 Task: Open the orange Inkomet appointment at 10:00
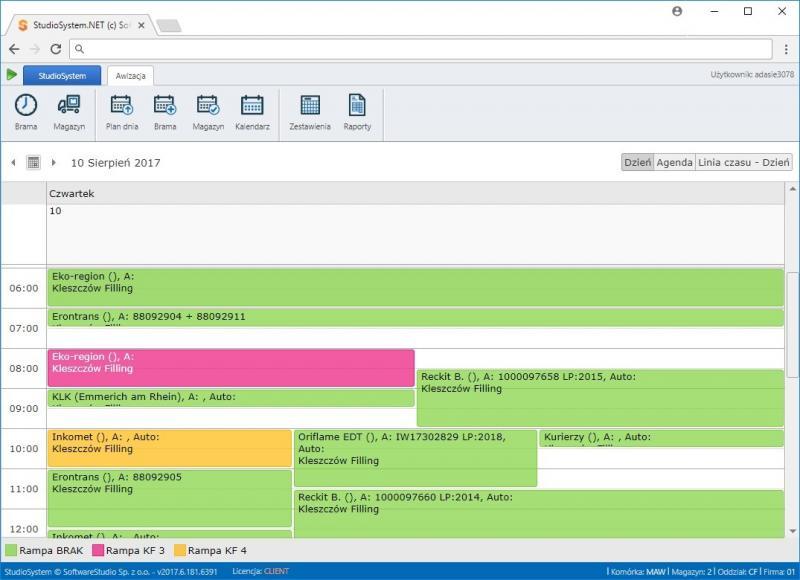point(169,448)
